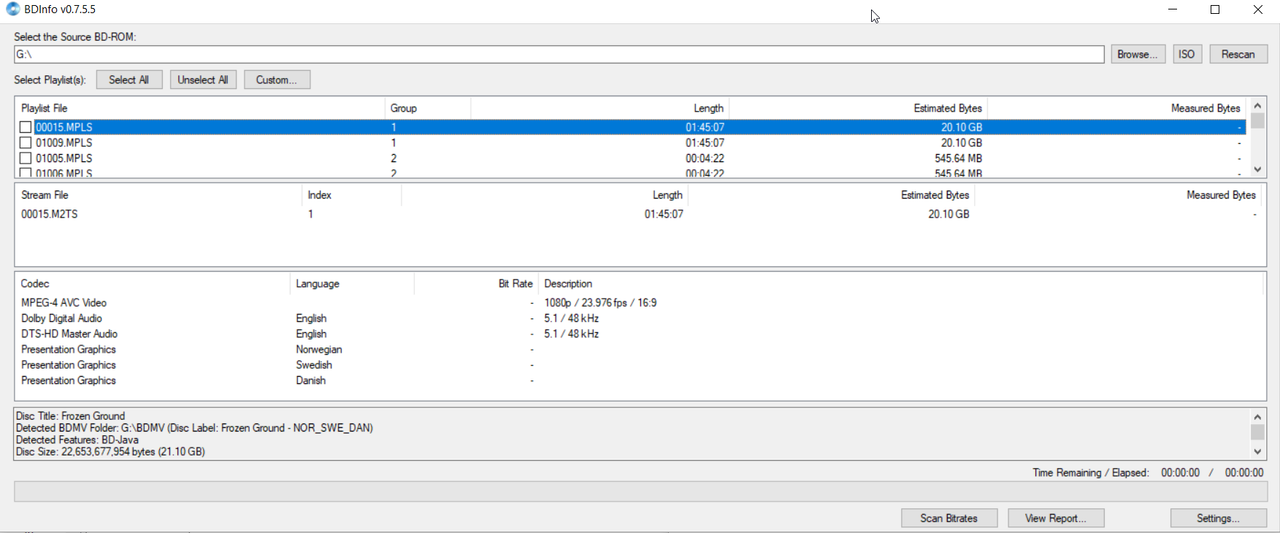This screenshot has height=533, width=1280.
Task: Click Bit Rate column header
Action: pyautogui.click(x=476, y=284)
